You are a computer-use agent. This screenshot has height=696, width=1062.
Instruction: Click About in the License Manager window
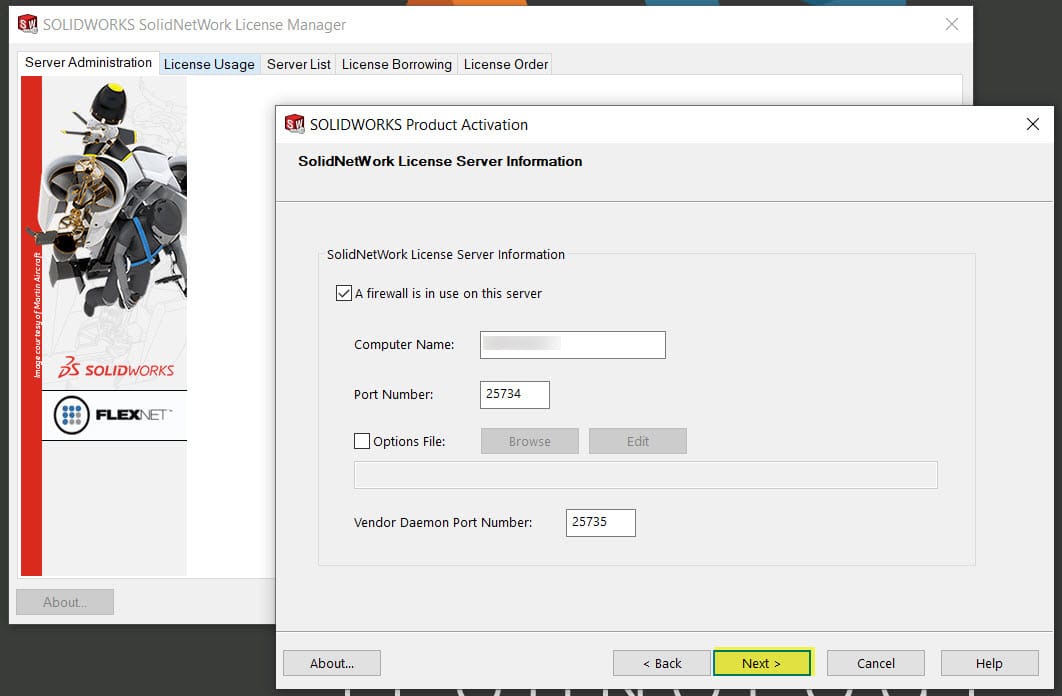point(65,602)
